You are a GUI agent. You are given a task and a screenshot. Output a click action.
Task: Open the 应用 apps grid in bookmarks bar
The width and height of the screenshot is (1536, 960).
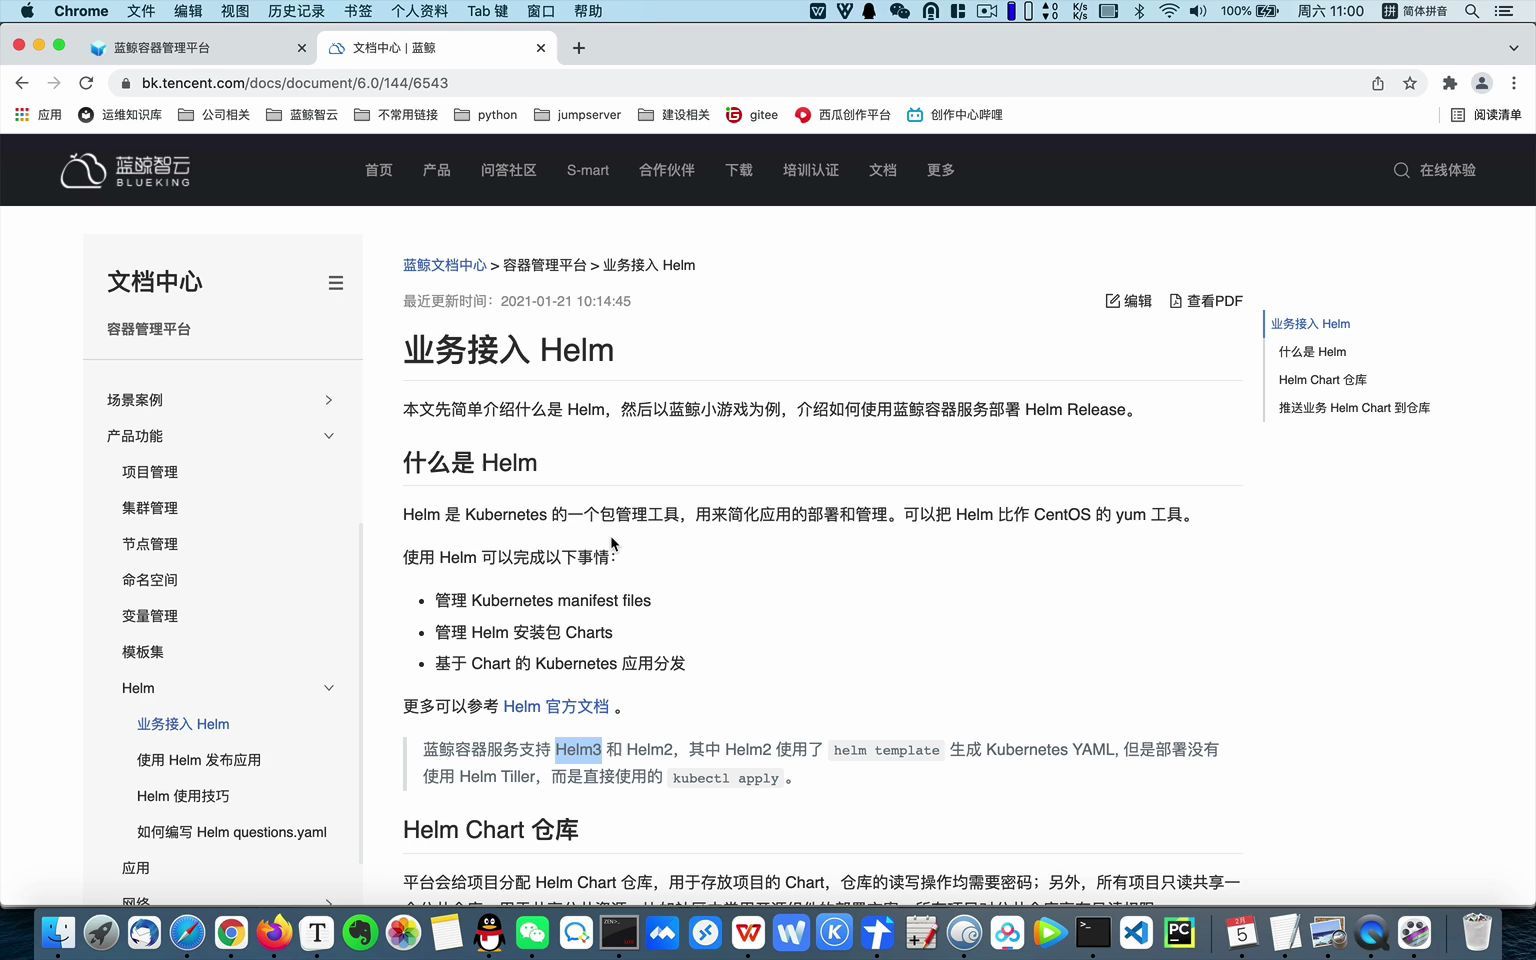38,115
